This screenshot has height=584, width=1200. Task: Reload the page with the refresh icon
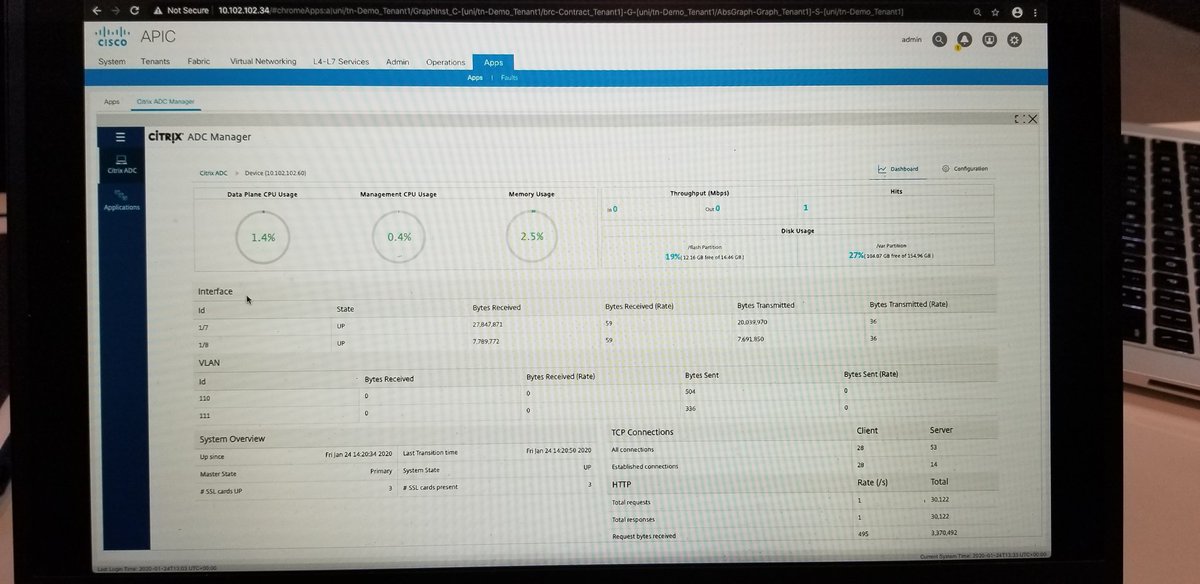[134, 9]
